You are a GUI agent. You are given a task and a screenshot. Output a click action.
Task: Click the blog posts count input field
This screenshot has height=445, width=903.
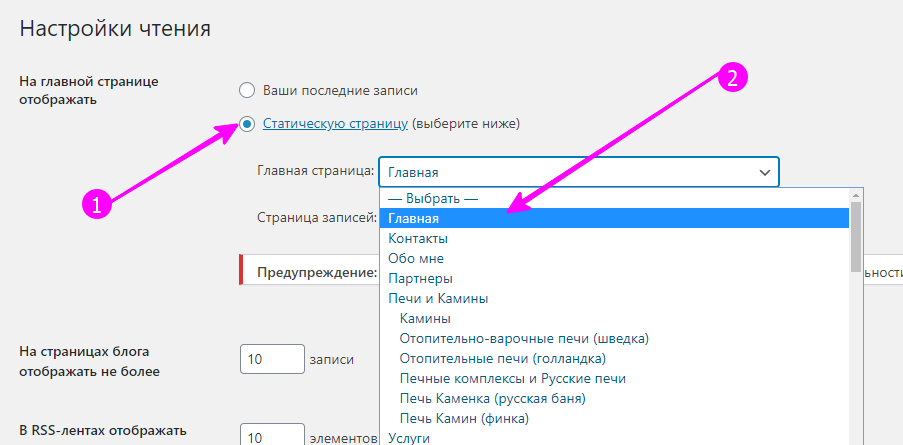tap(271, 359)
